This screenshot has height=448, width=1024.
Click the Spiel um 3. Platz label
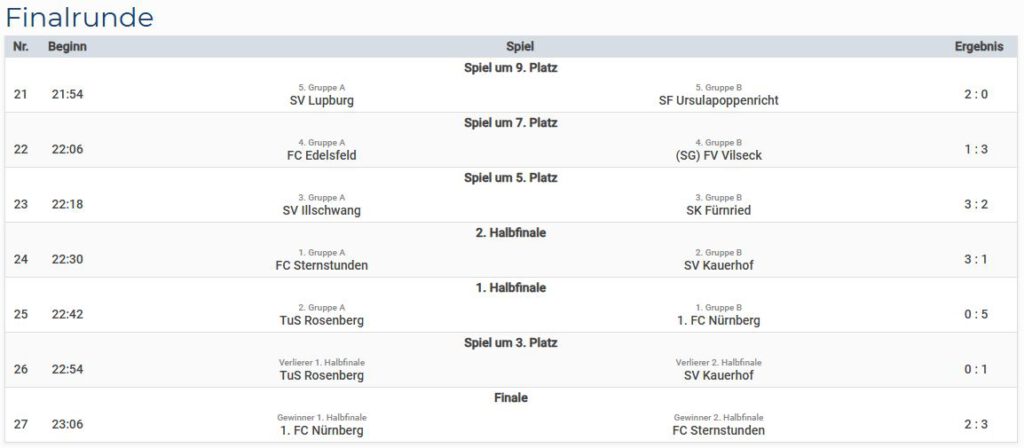click(x=511, y=343)
